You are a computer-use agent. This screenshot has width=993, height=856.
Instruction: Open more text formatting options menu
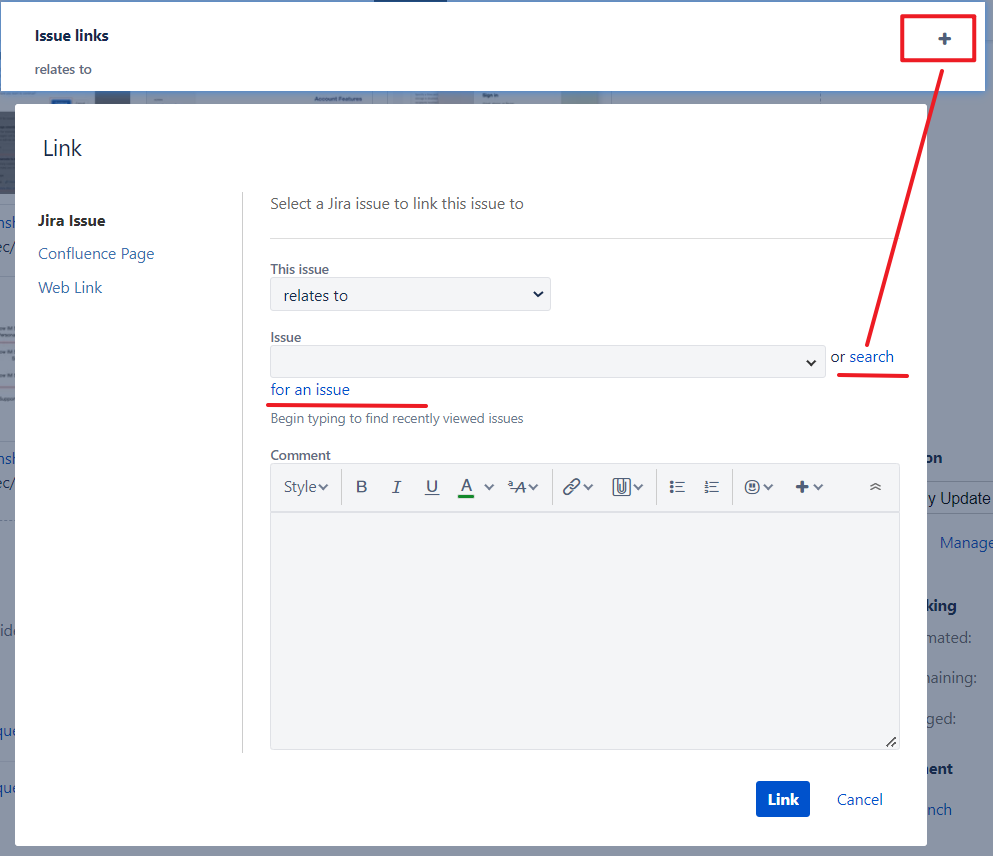[x=523, y=487]
